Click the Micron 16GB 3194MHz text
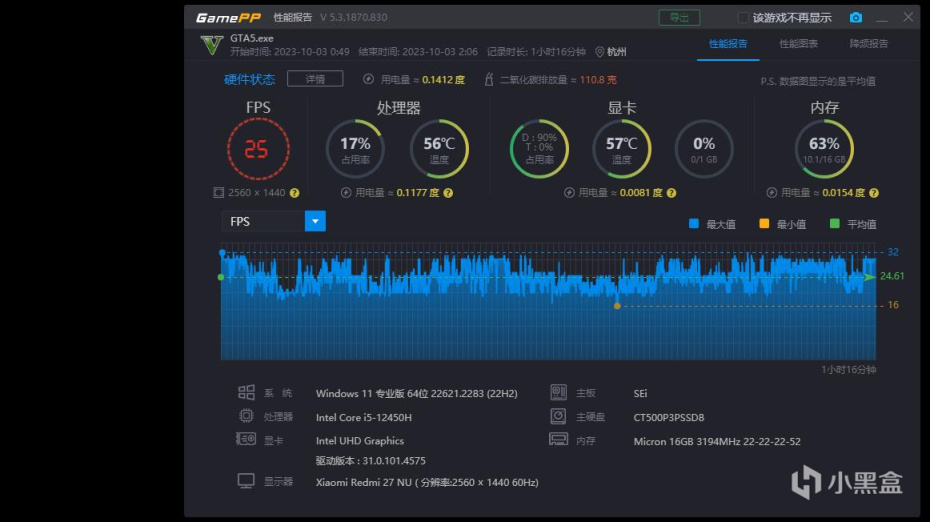 (717, 441)
